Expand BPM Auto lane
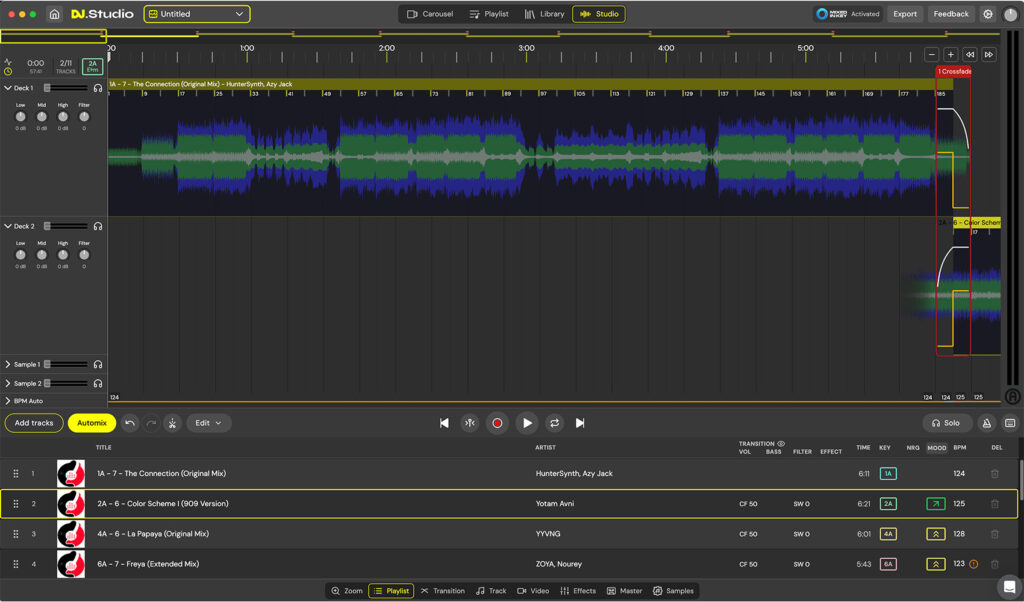Image resolution: width=1024 pixels, height=602 pixels. click(x=8, y=401)
